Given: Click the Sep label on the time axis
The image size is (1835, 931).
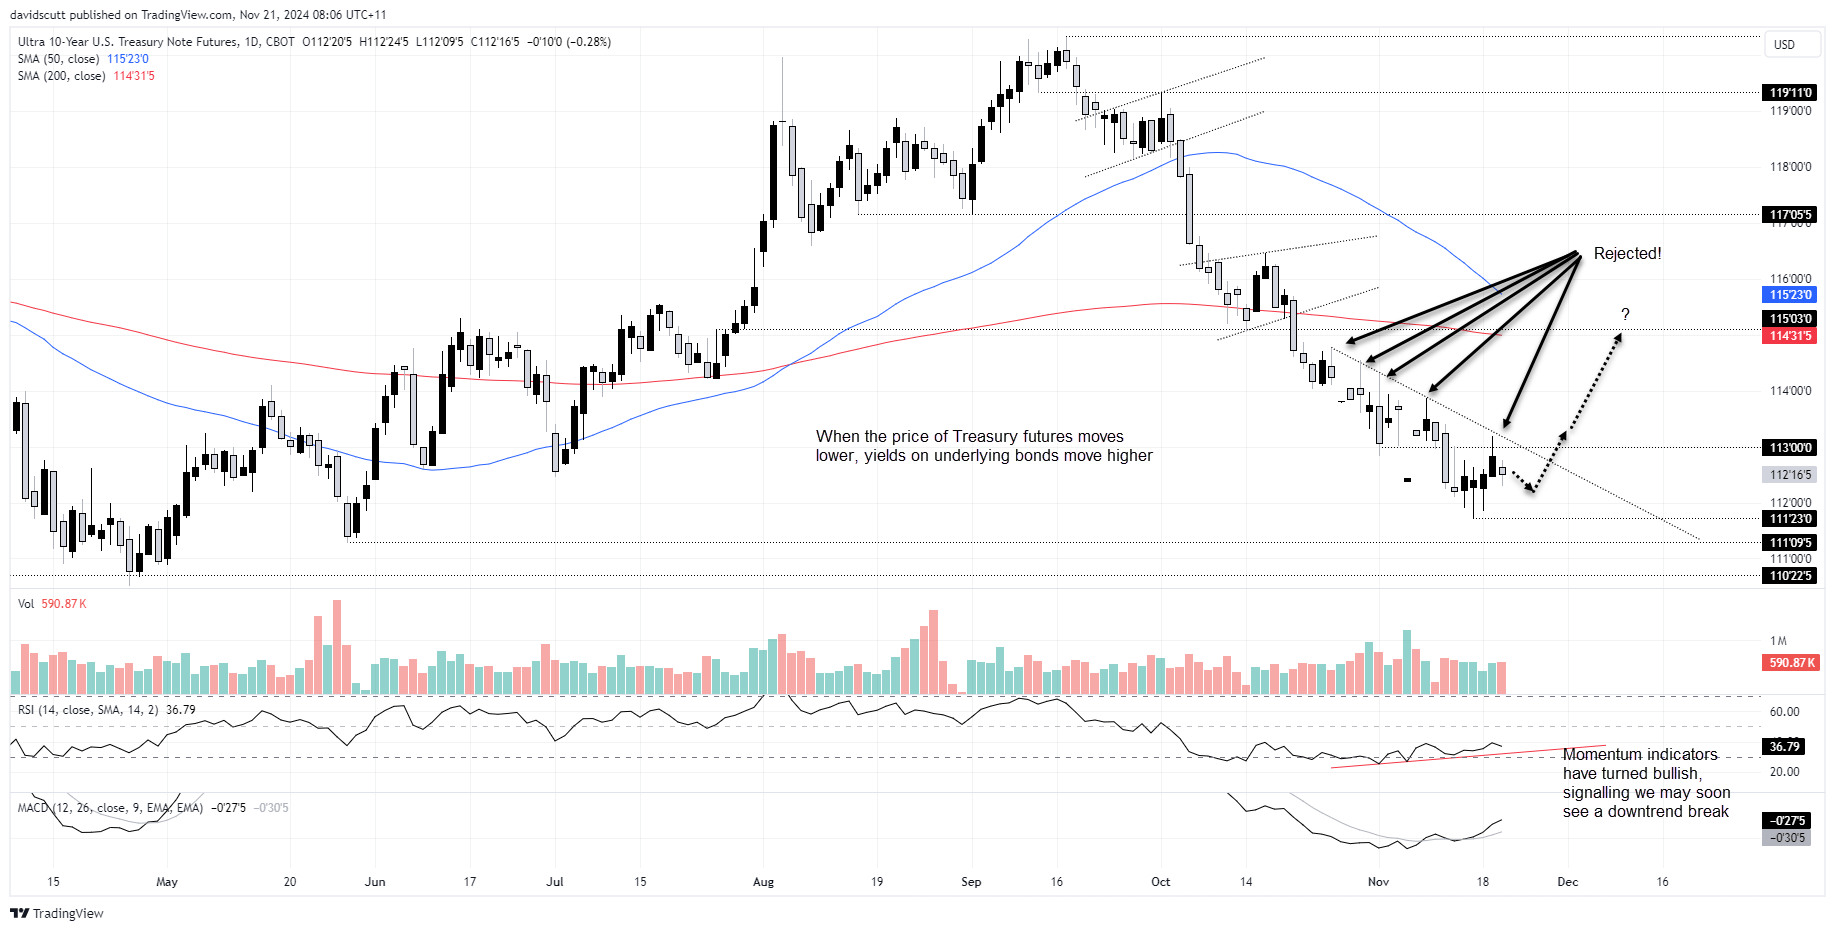Looking at the screenshot, I should (971, 882).
